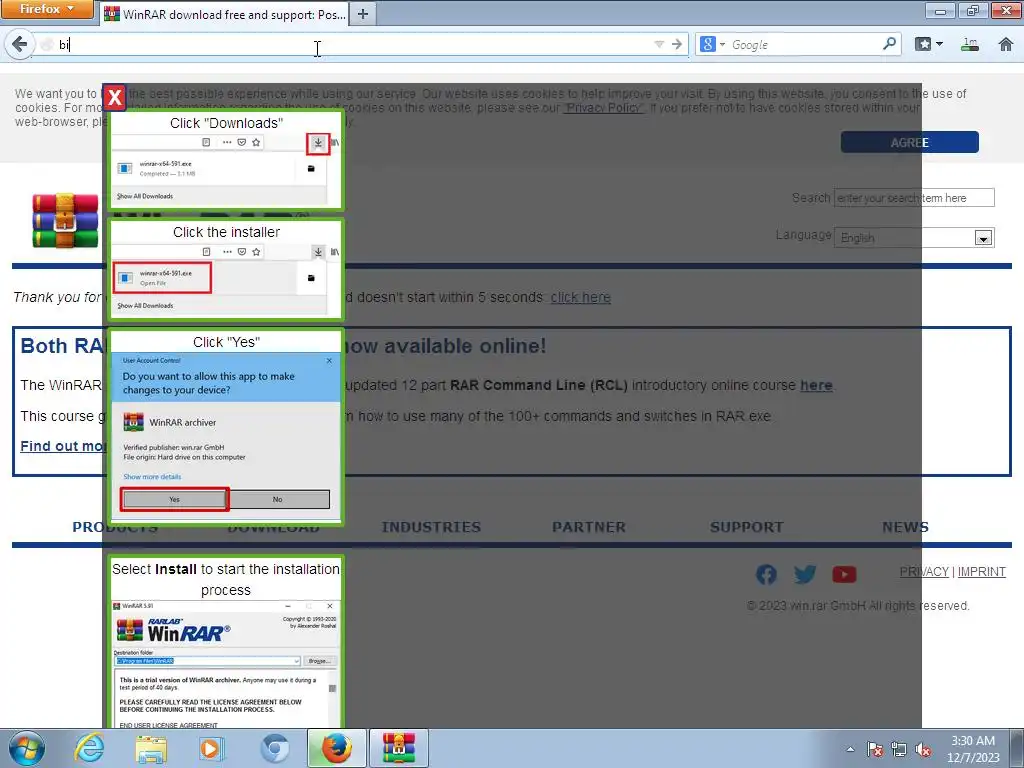1024x768 pixels.
Task: Open the RCL course 'here' link
Action: (x=816, y=385)
